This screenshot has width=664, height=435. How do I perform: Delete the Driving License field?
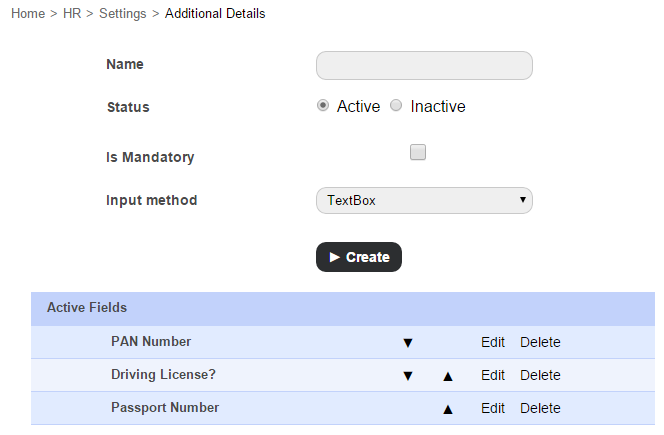540,375
